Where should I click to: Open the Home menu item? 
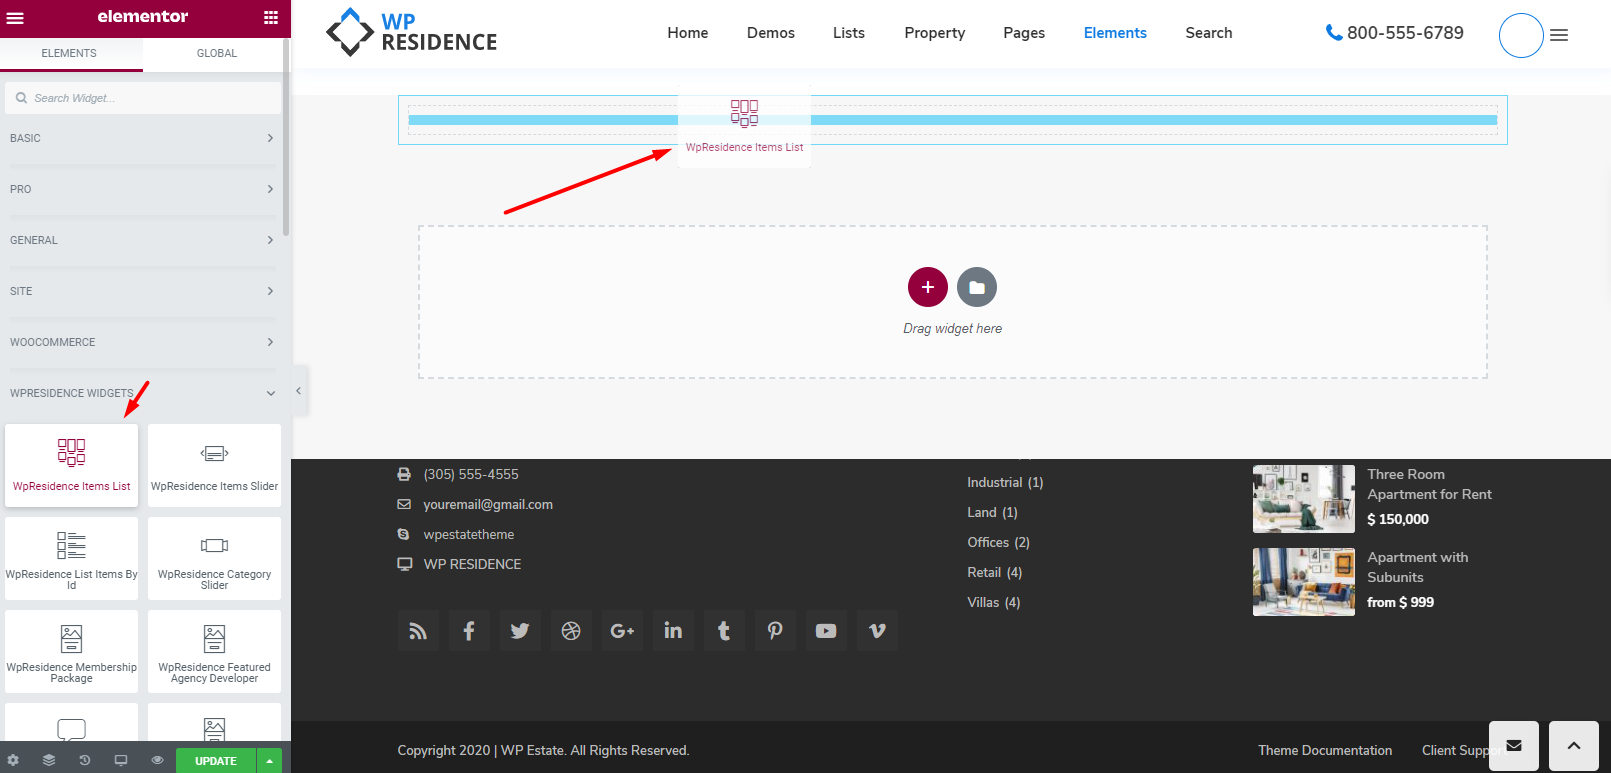[688, 33]
